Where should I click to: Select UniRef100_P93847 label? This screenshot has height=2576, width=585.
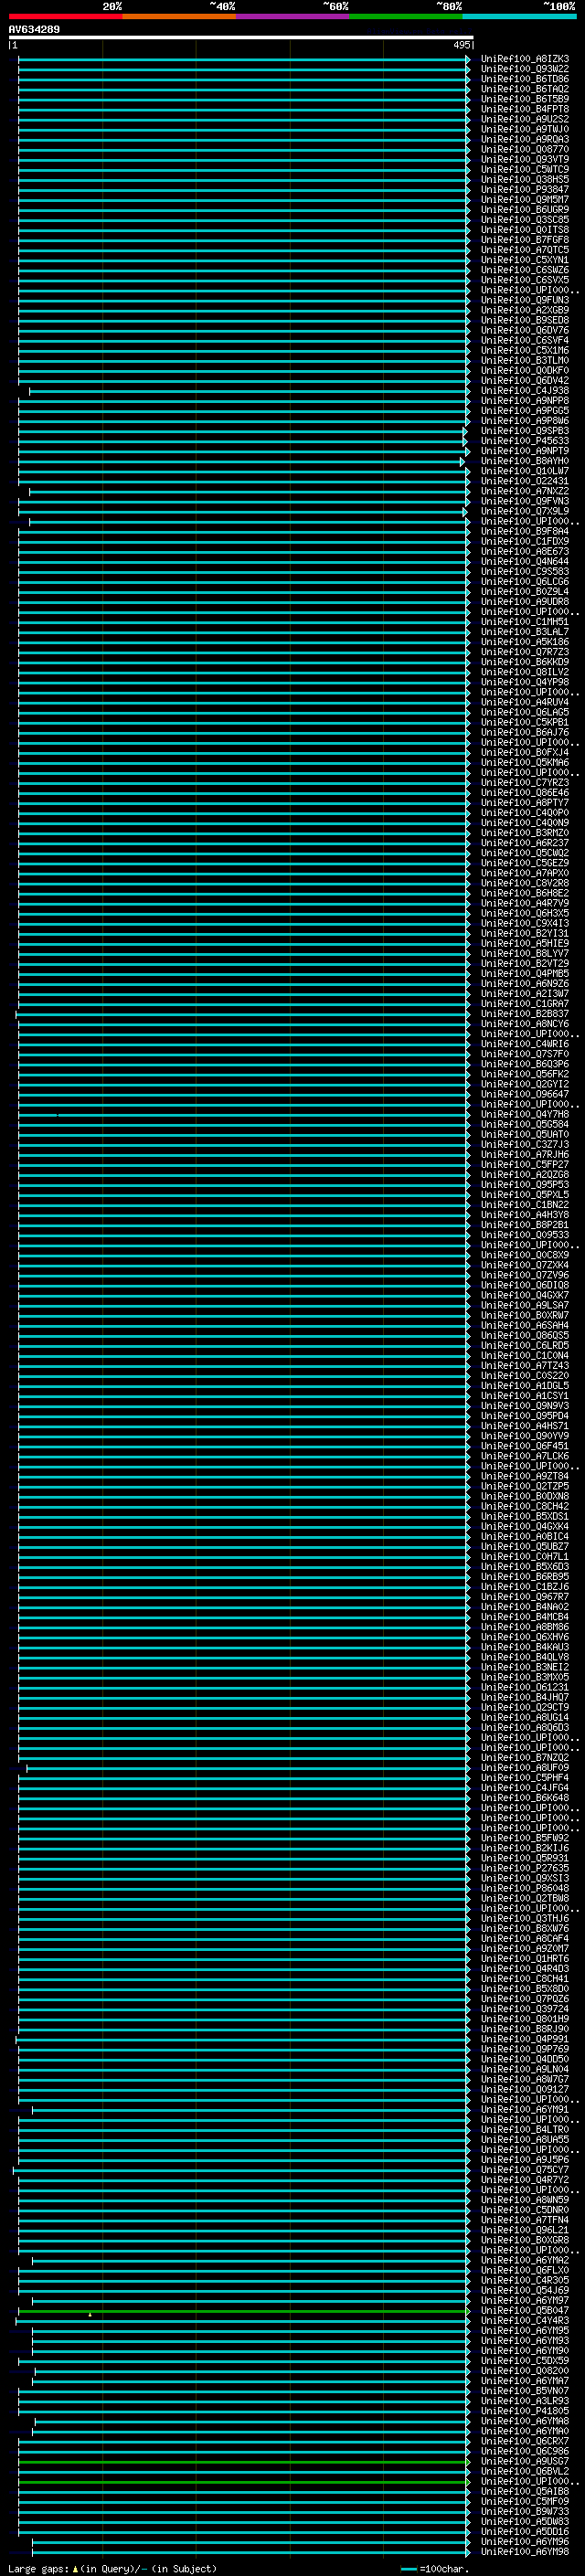(525, 190)
